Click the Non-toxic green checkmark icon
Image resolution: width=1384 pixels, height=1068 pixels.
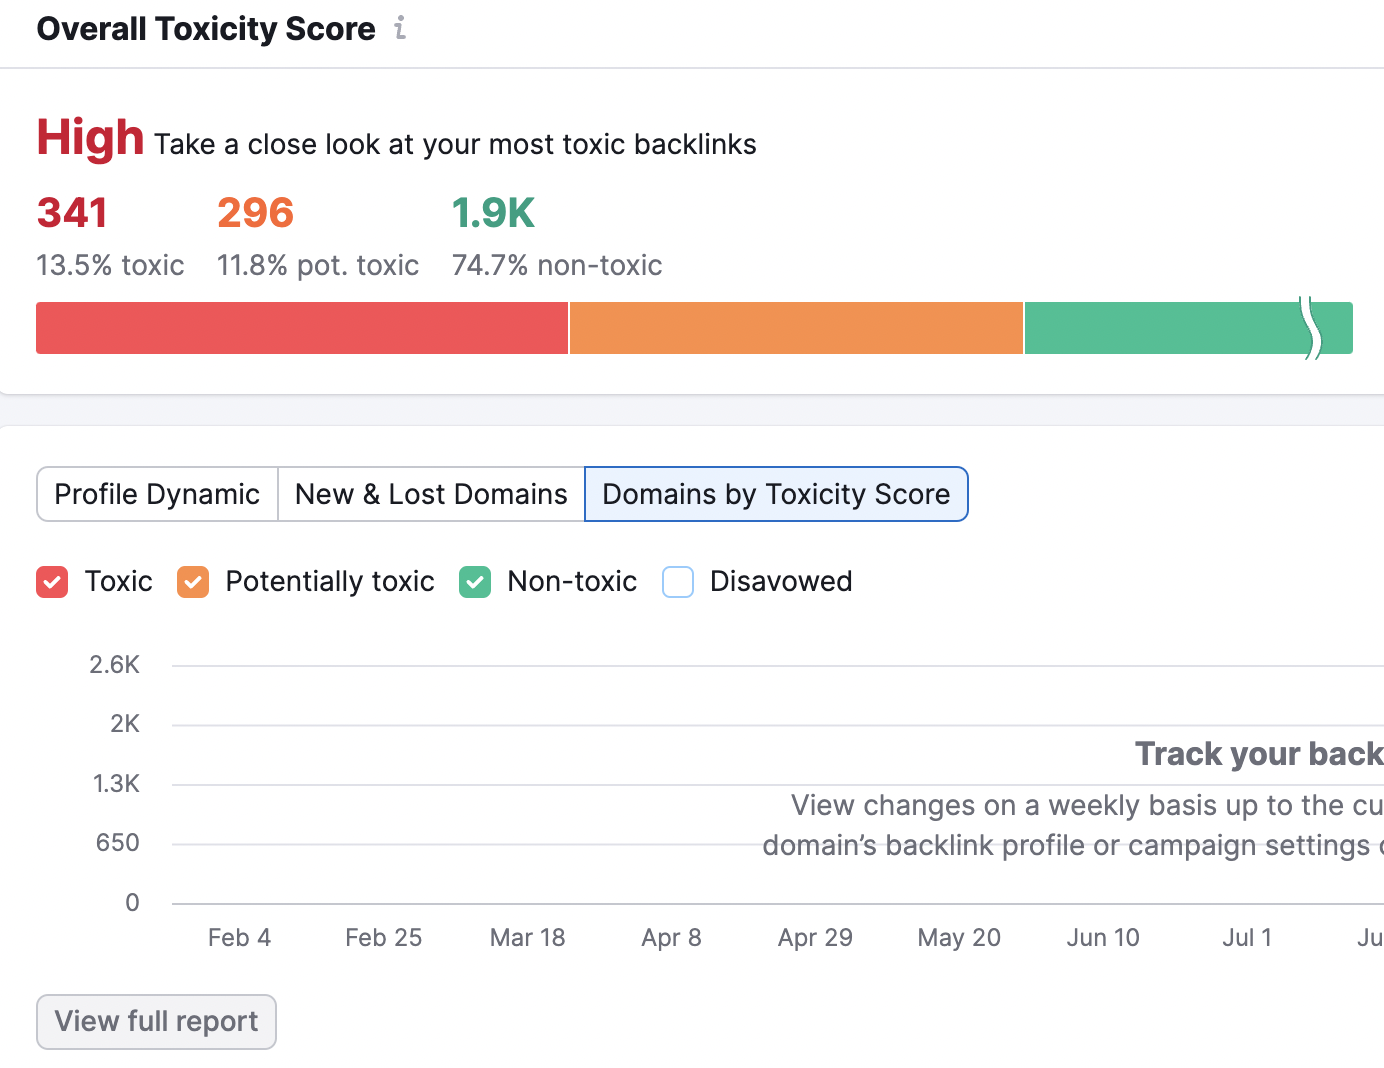[475, 581]
